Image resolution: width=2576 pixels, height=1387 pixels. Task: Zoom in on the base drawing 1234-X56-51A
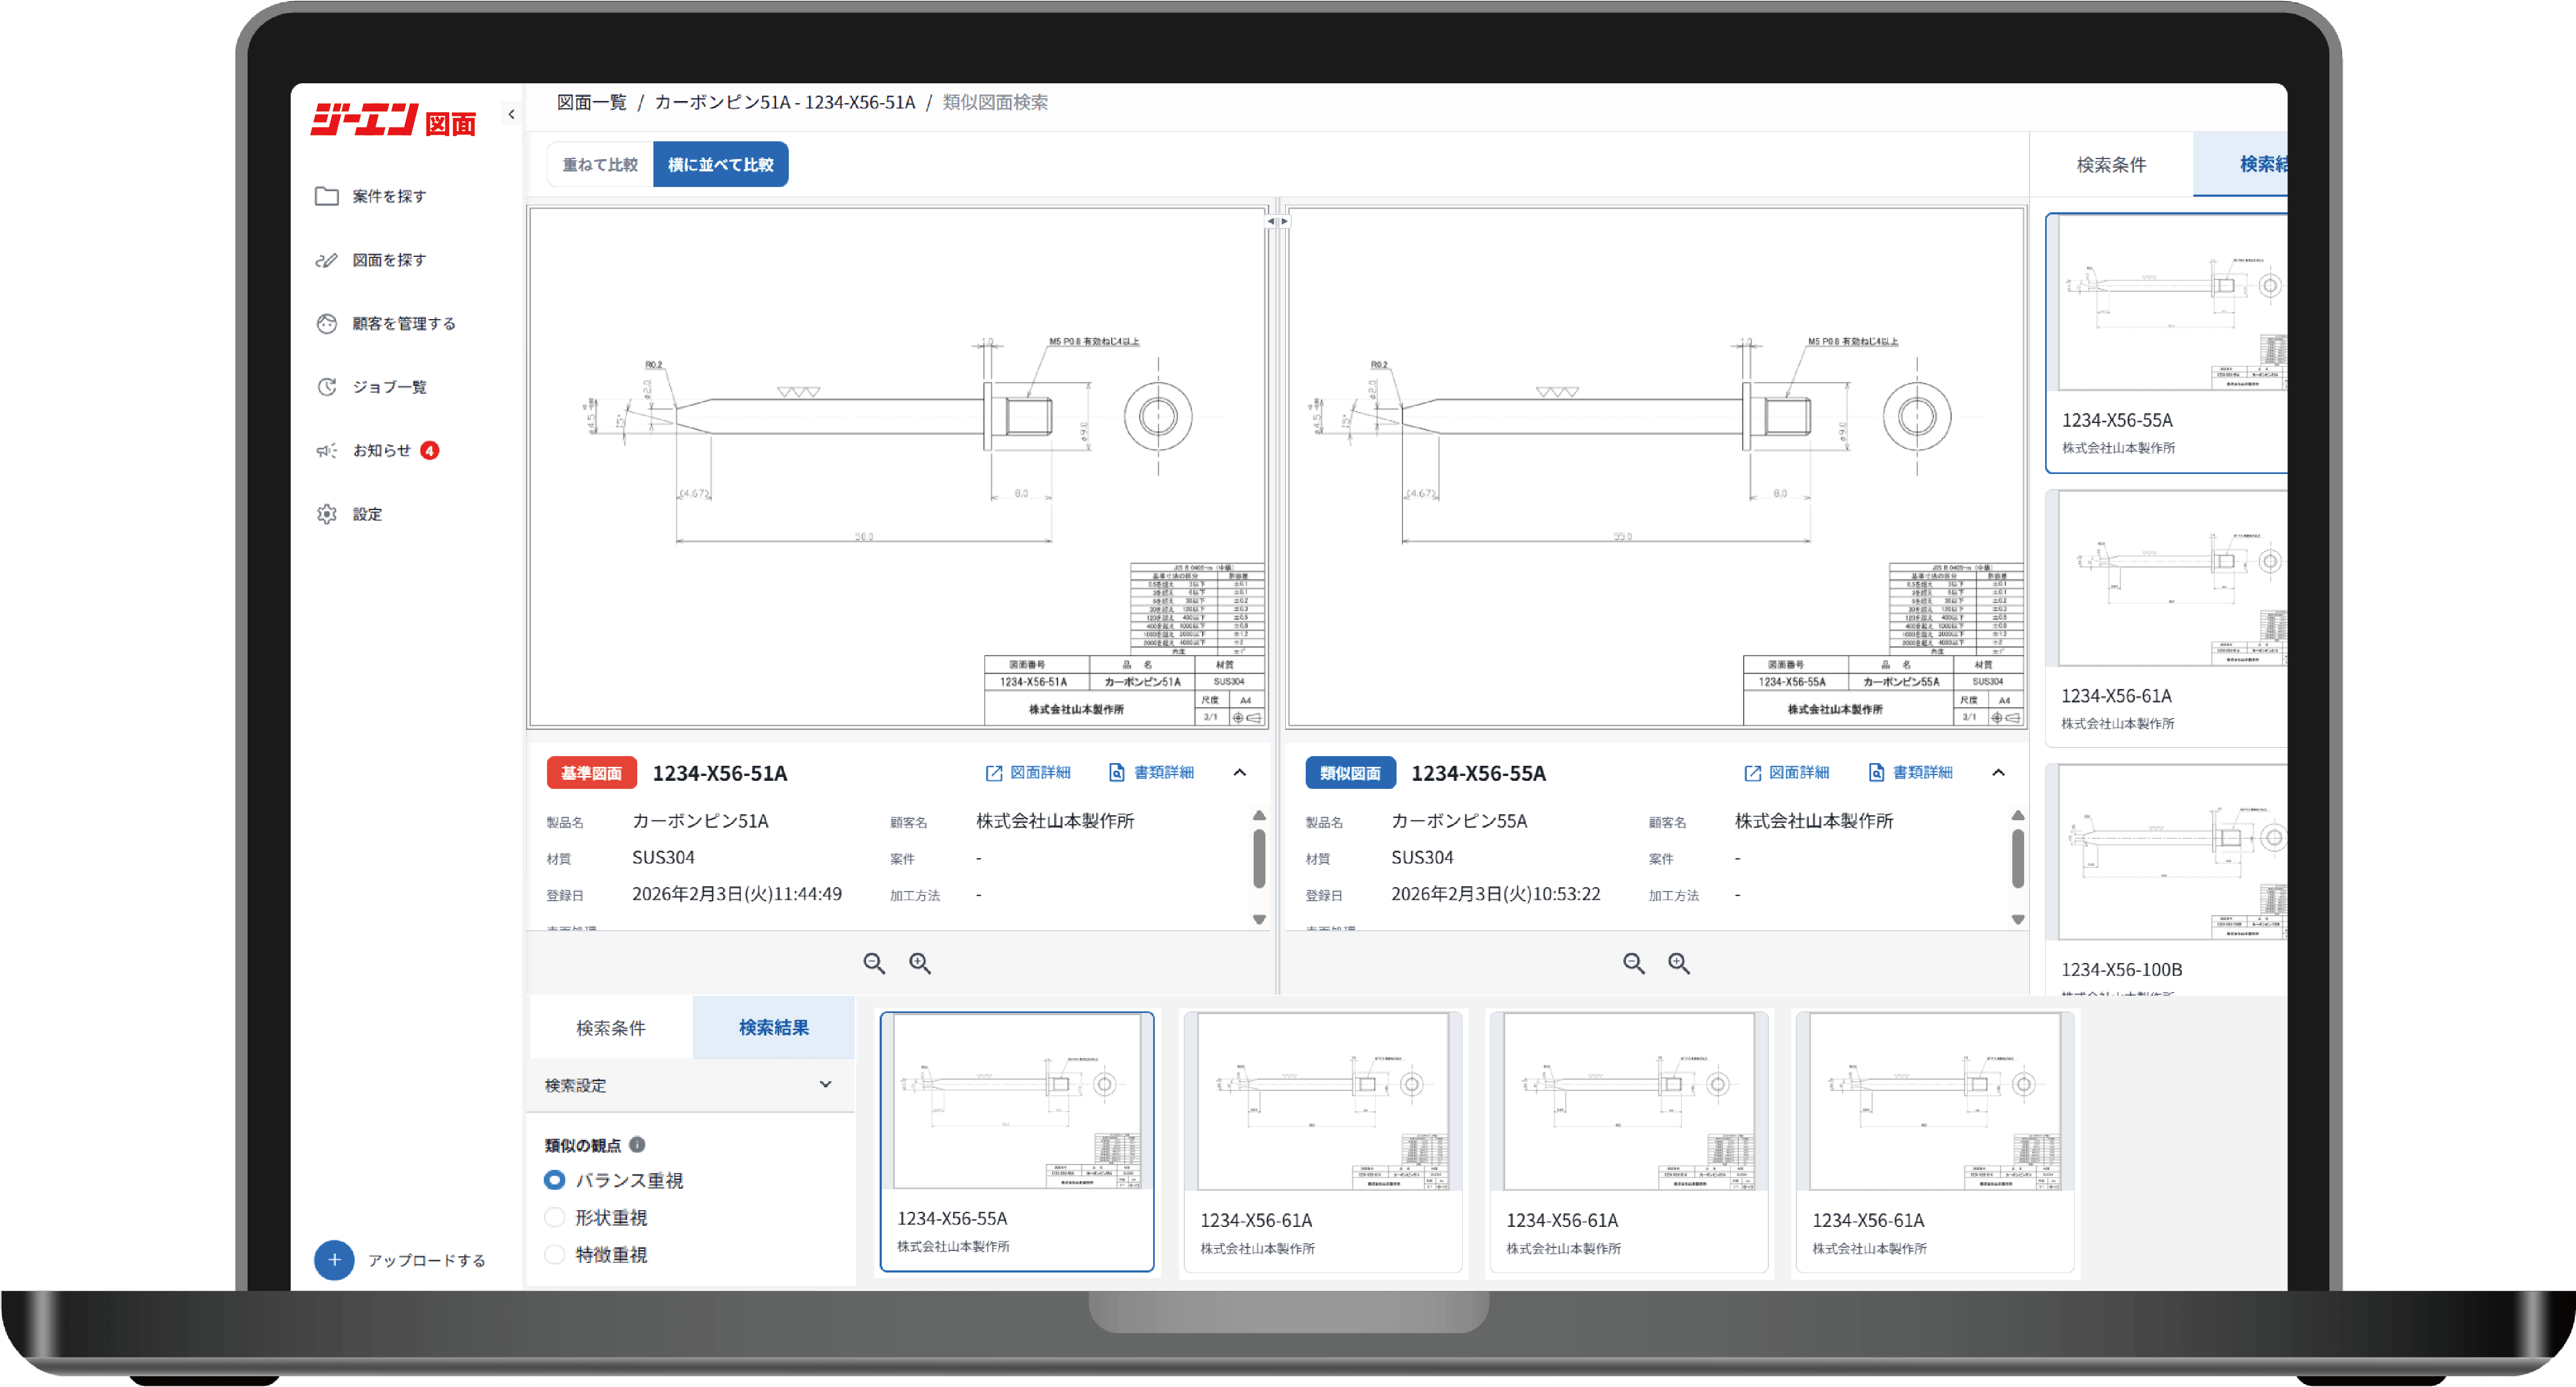[x=919, y=963]
